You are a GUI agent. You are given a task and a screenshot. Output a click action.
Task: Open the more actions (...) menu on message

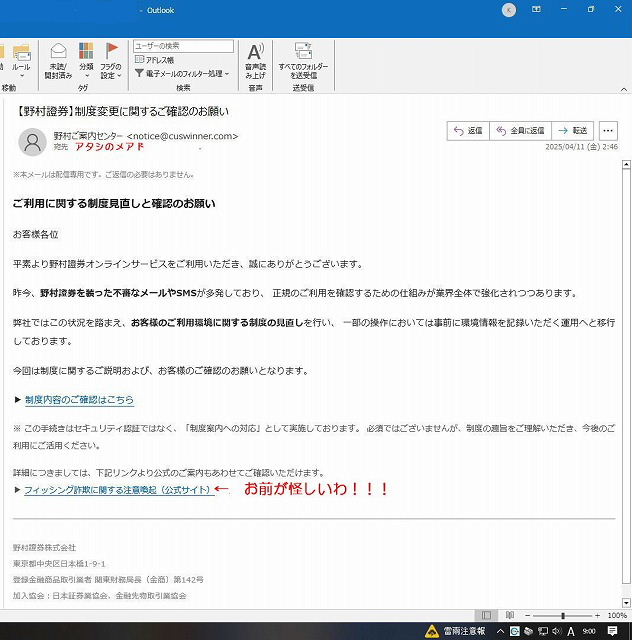coord(608,131)
